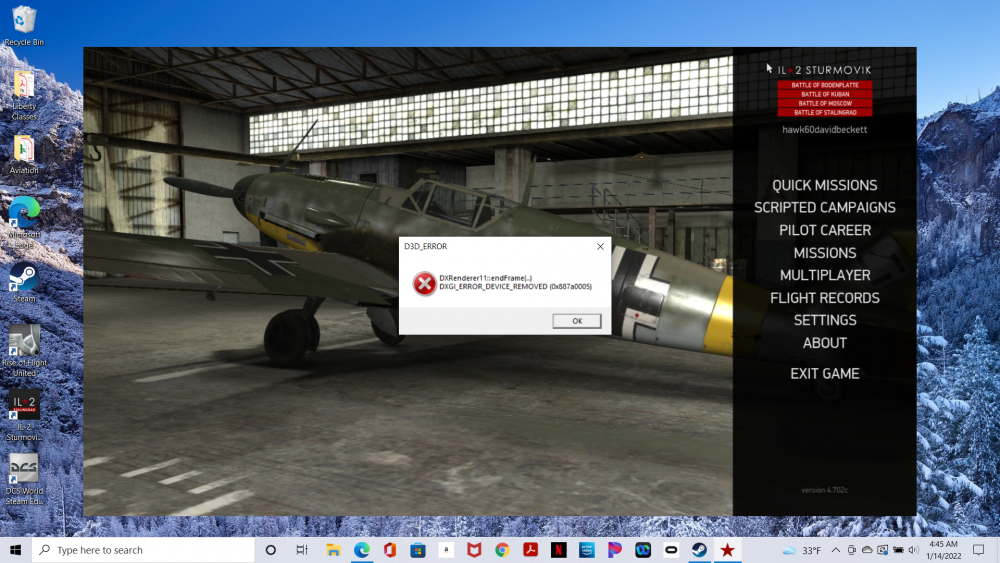Open McAfee from the taskbar

[x=474, y=550]
